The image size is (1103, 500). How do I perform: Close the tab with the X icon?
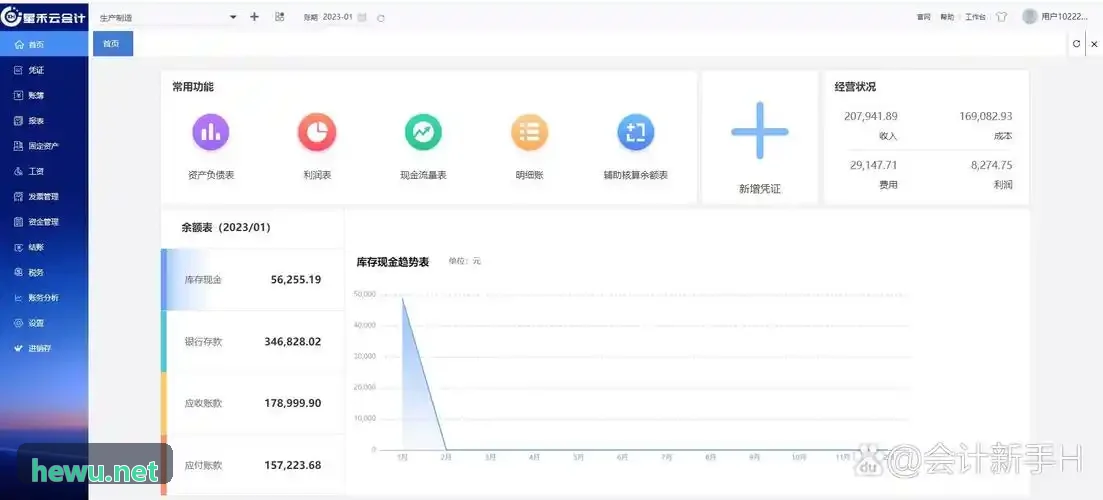[x=1094, y=44]
